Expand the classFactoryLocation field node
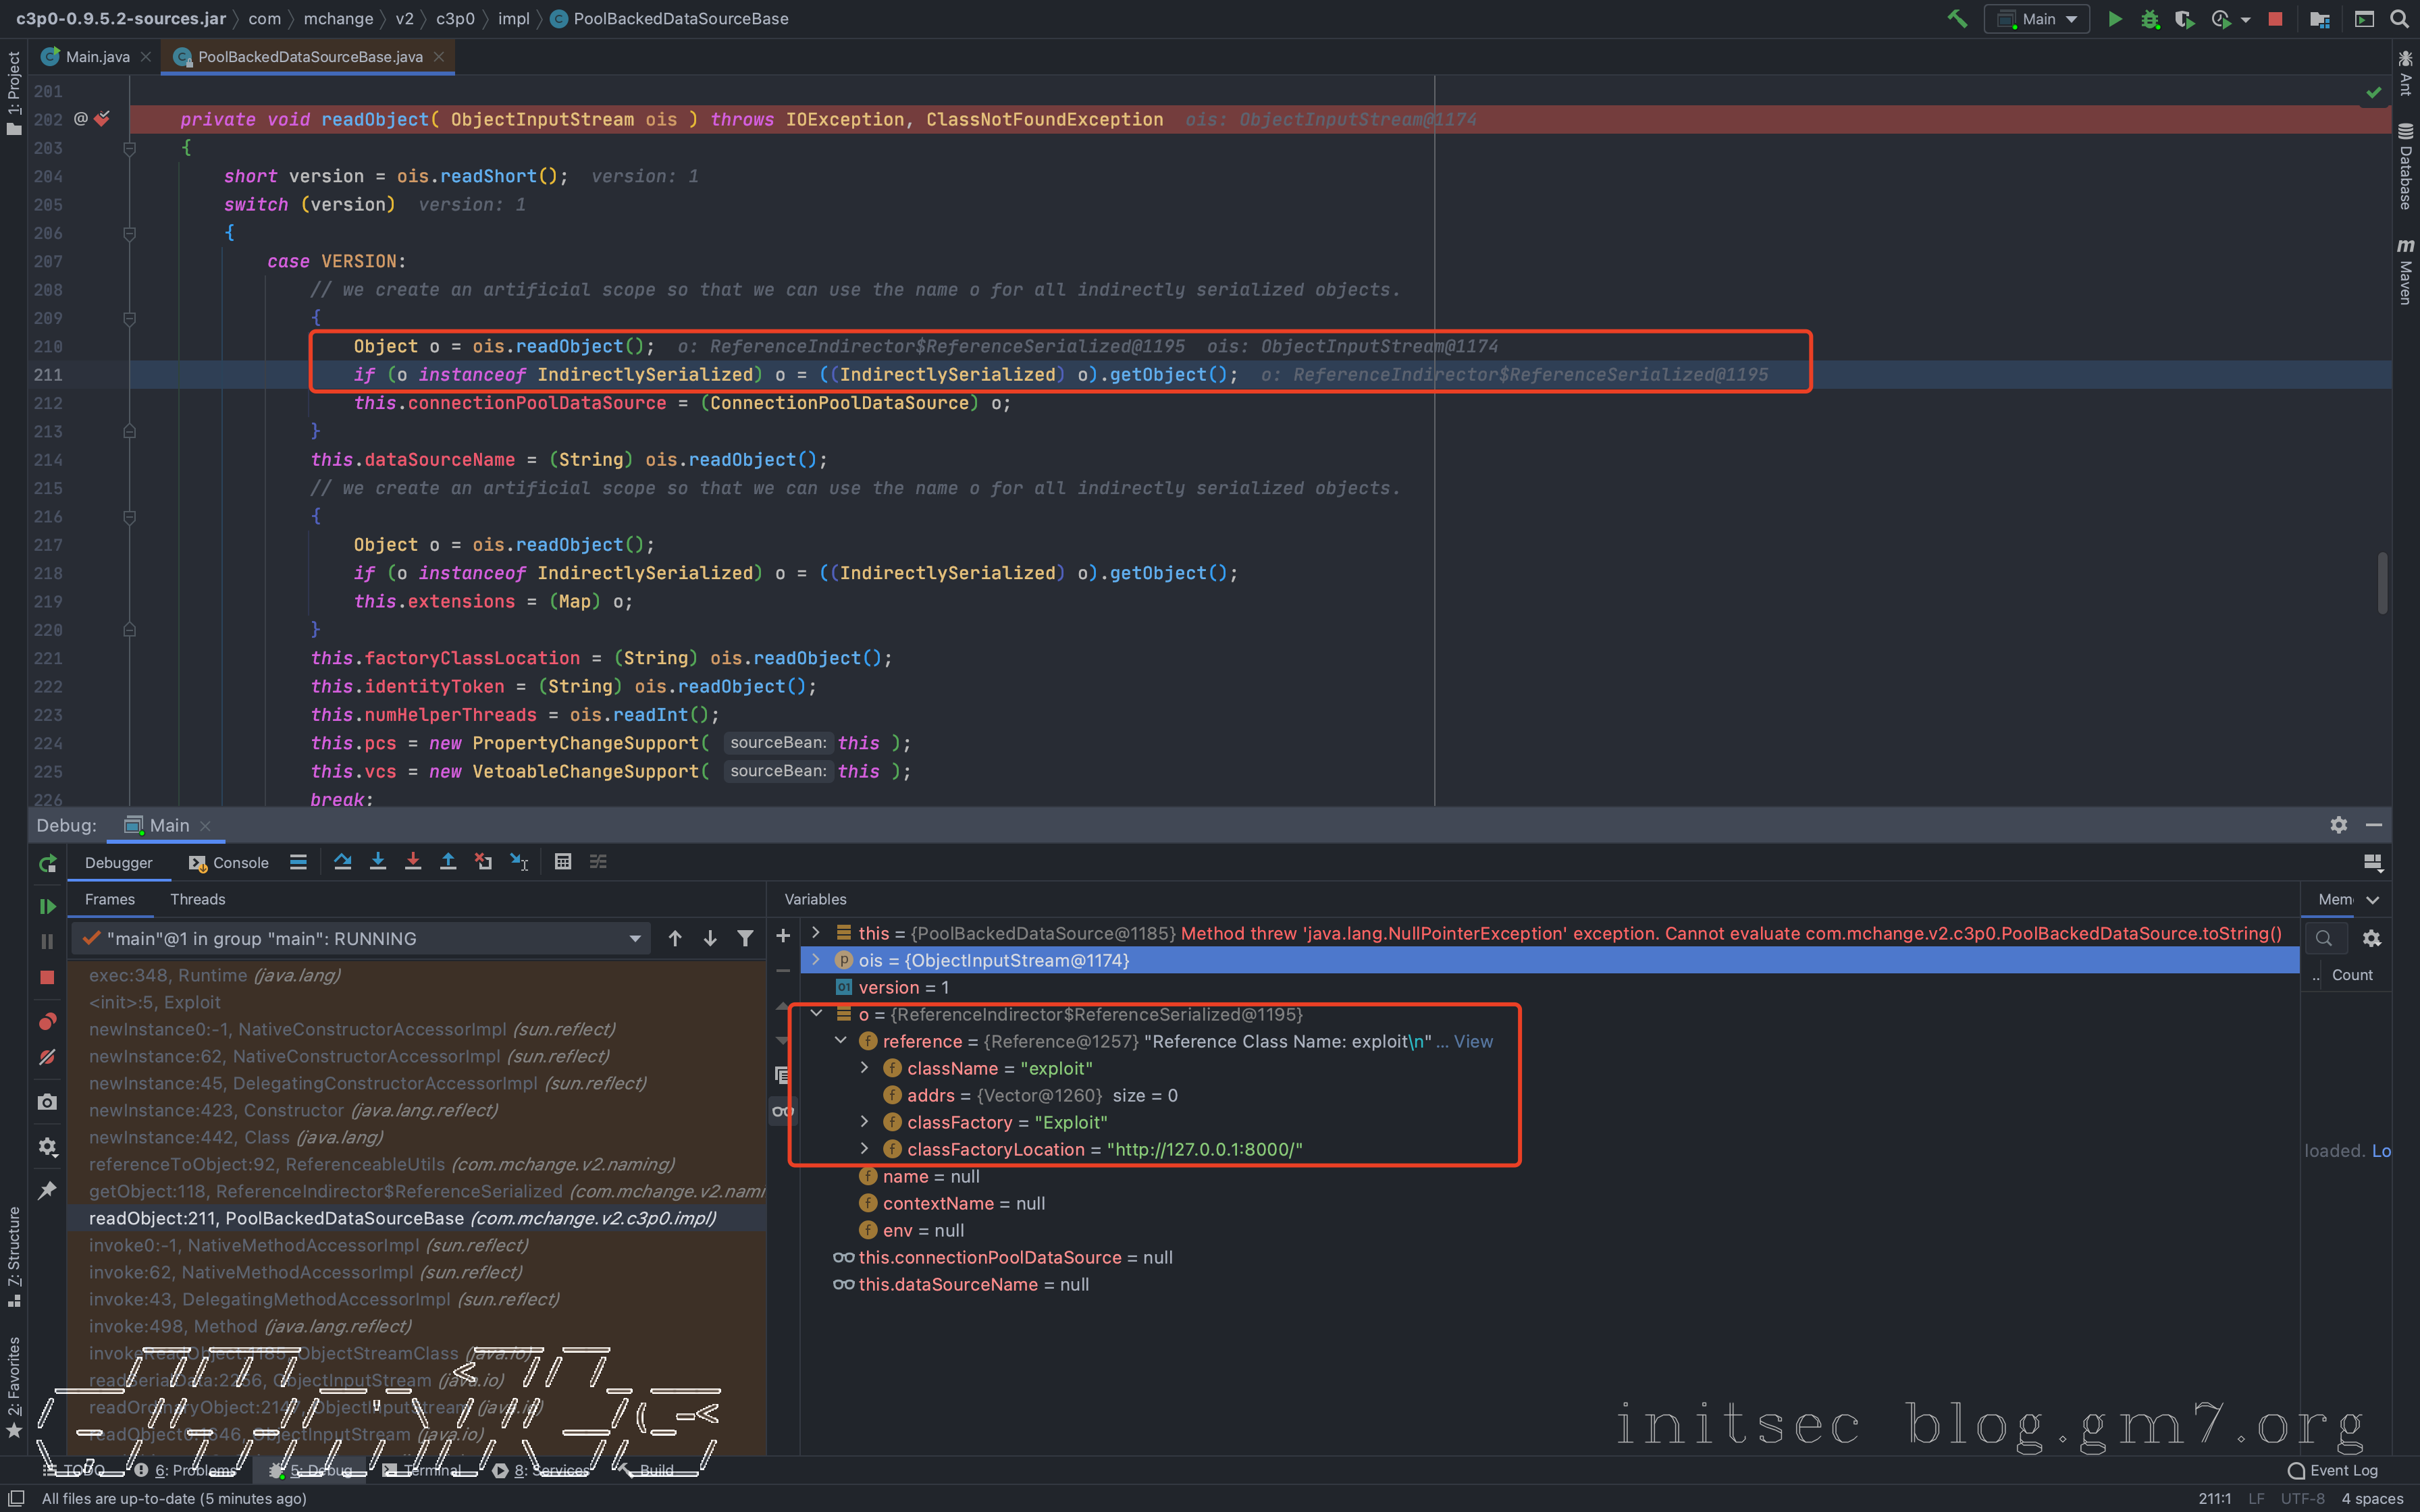This screenshot has width=2420, height=1512. [x=865, y=1149]
